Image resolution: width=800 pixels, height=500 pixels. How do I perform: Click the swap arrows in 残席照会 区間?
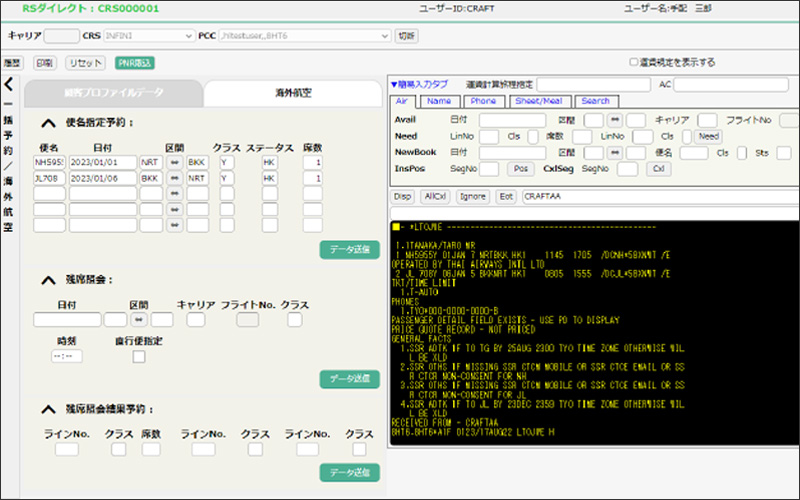[x=138, y=320]
